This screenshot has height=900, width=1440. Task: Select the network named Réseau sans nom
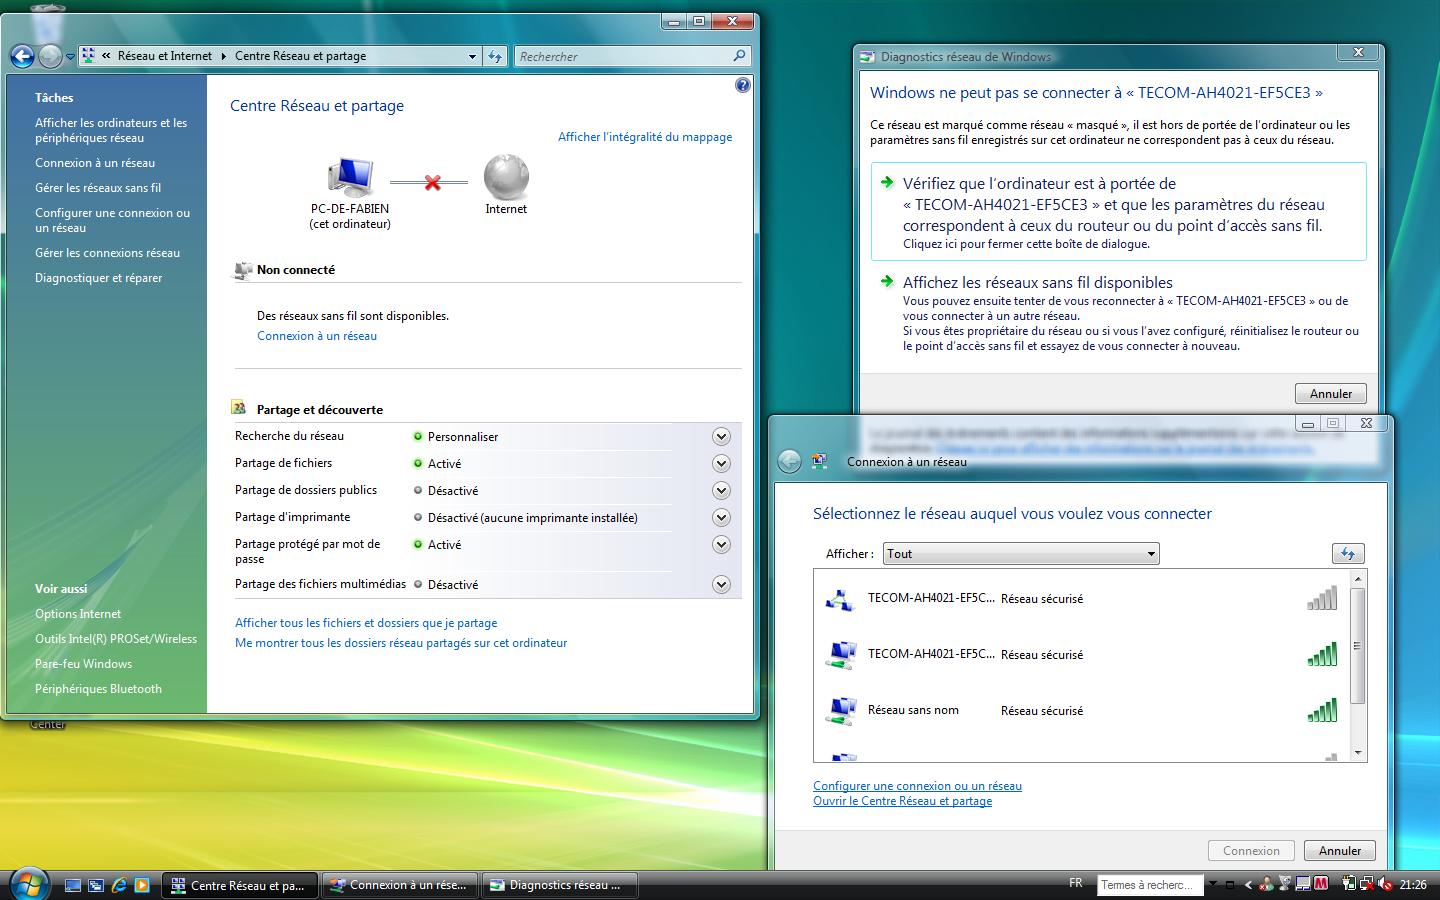[913, 711]
